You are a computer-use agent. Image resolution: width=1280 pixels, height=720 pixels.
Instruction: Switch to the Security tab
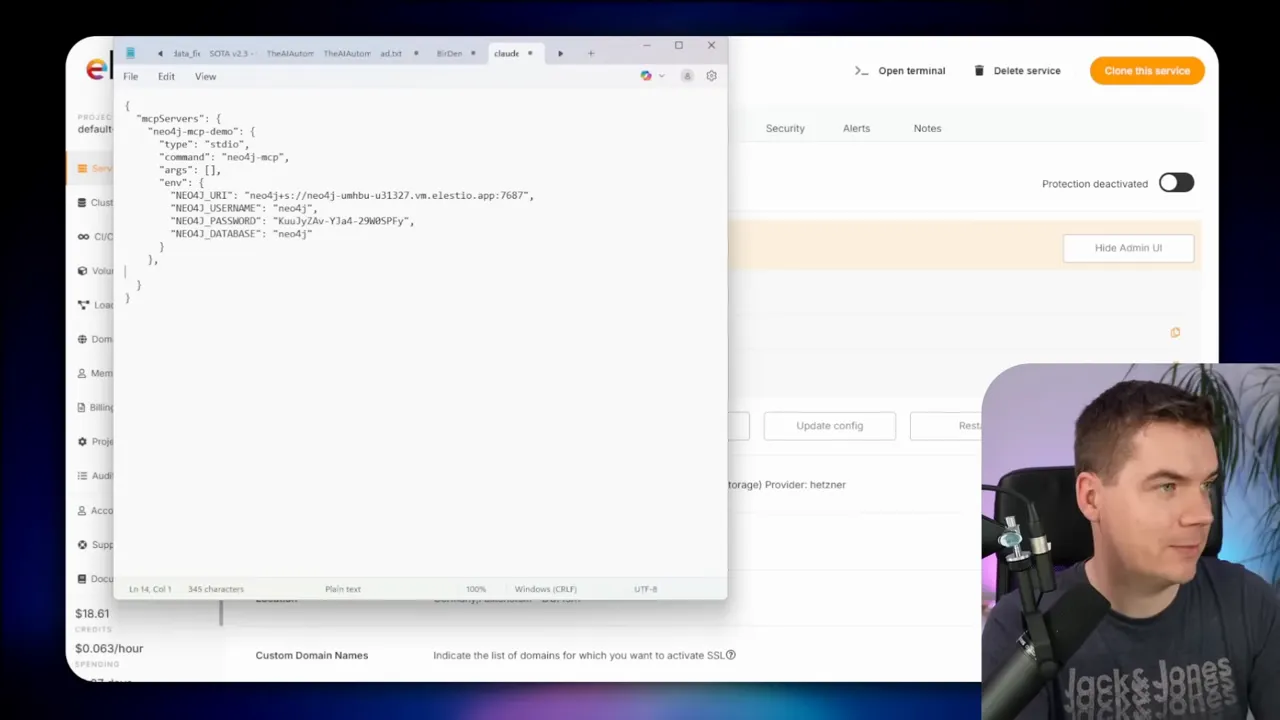point(785,128)
